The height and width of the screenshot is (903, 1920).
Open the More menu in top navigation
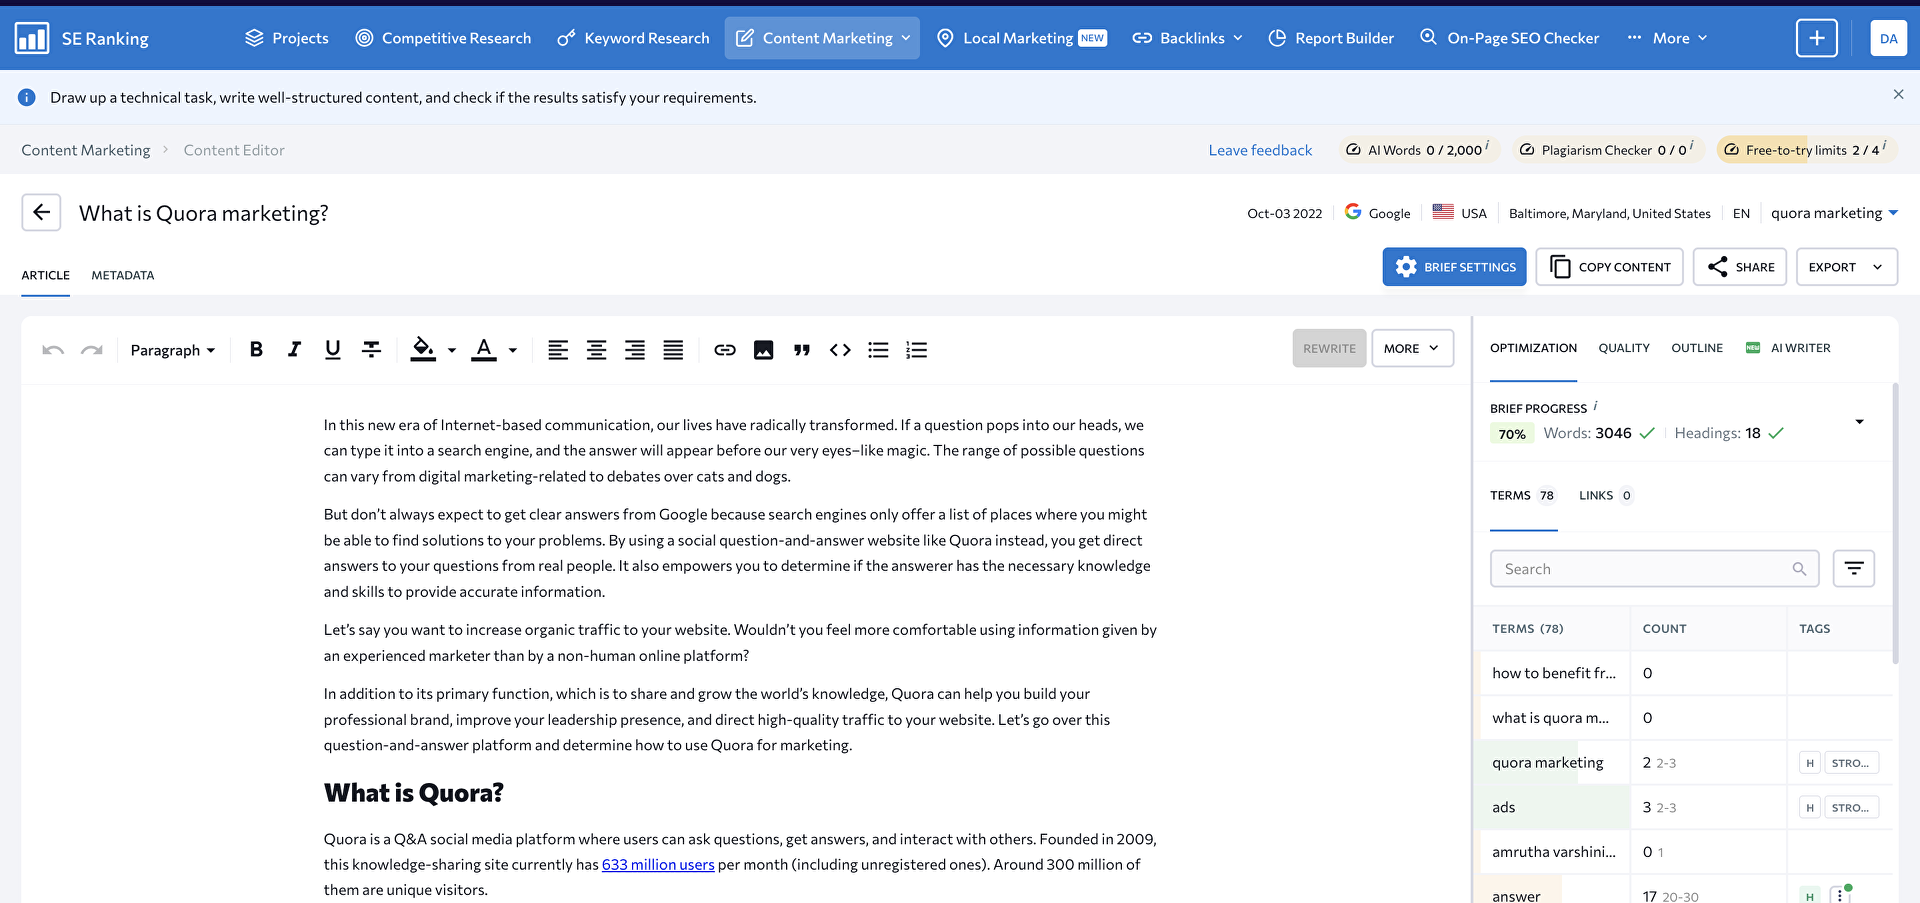tap(1667, 38)
